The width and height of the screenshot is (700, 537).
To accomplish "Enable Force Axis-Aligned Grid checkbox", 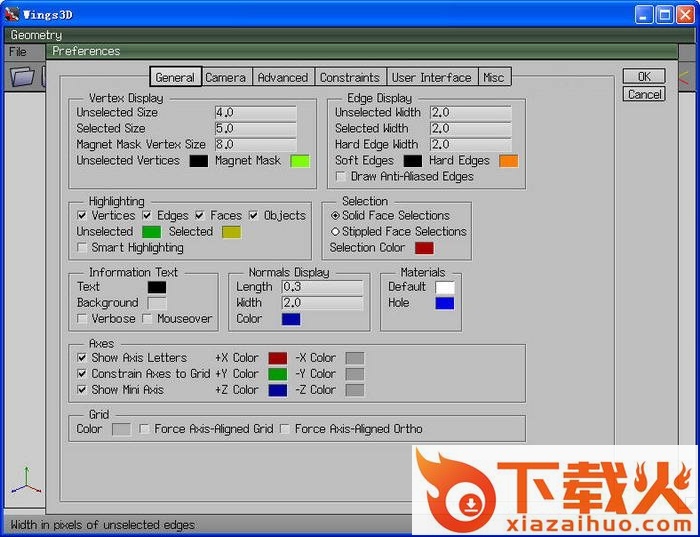I will [145, 430].
